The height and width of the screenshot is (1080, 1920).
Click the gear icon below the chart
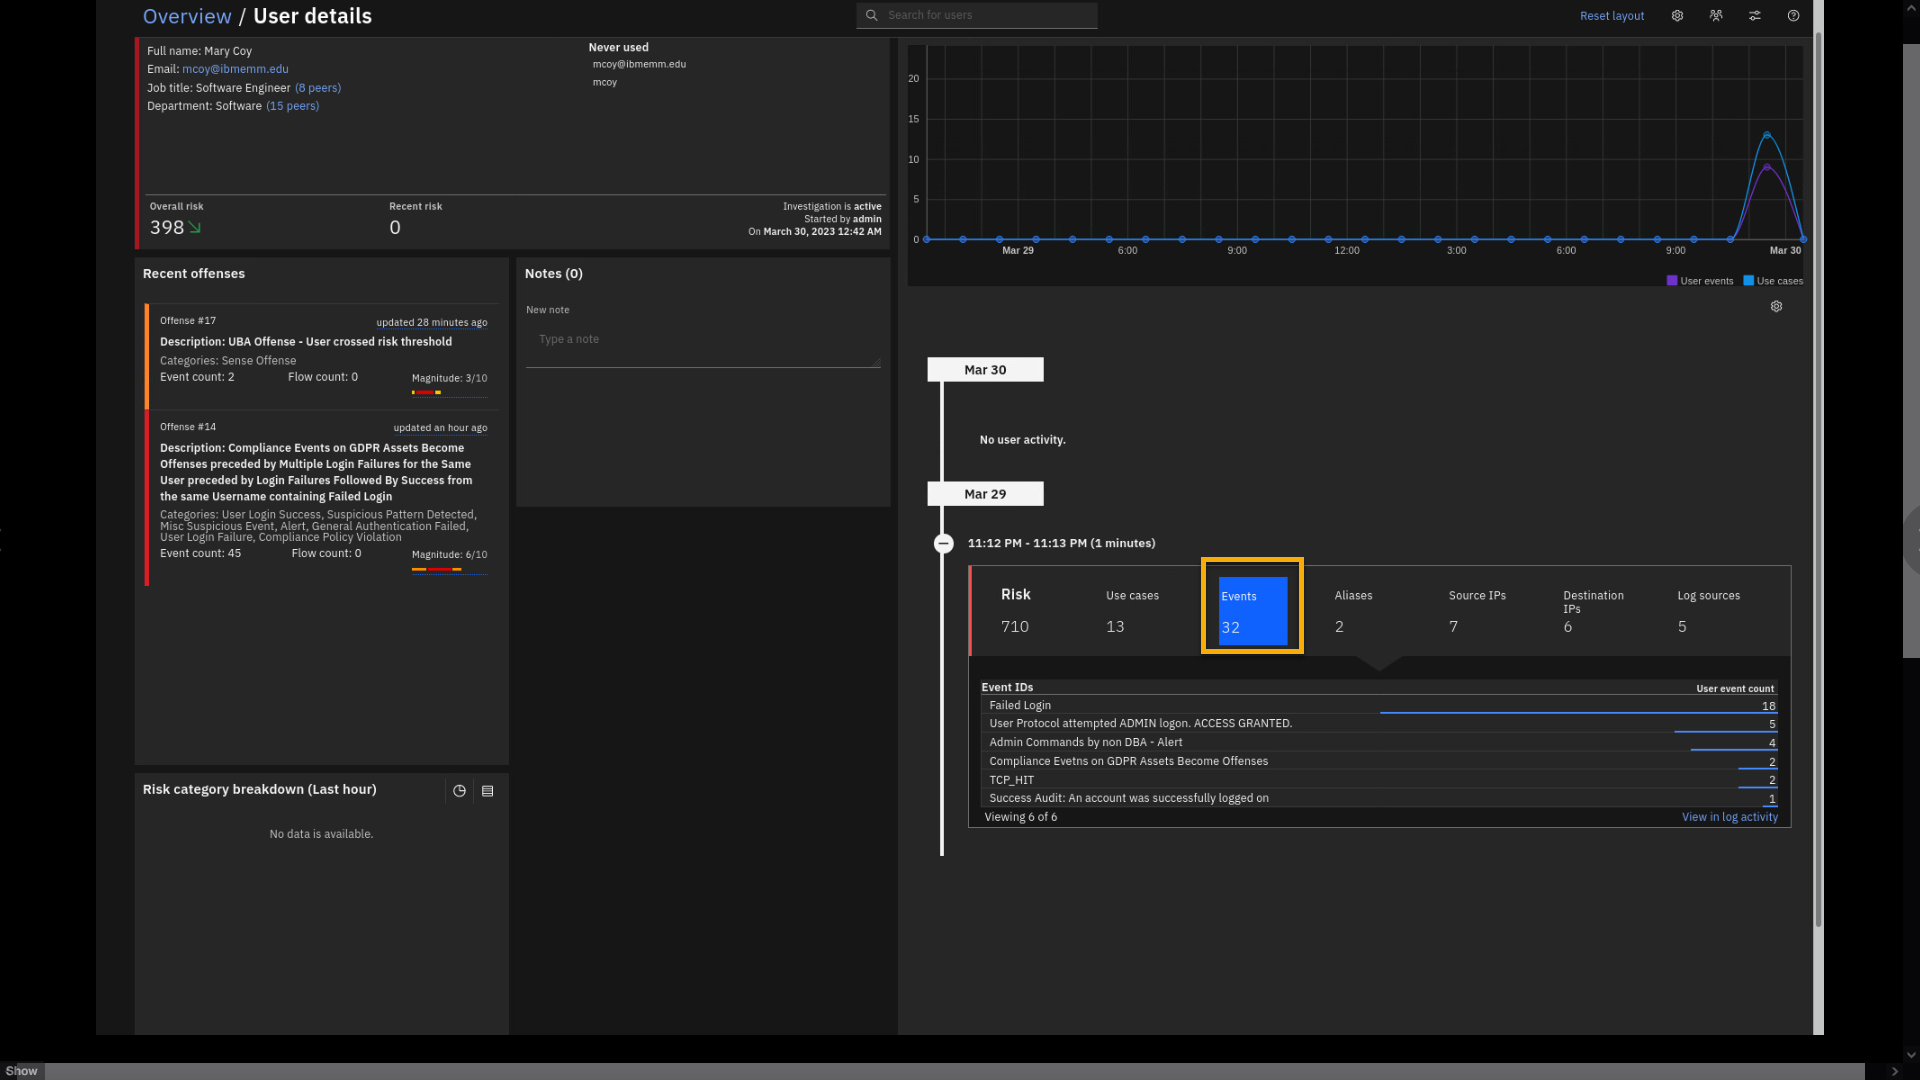pos(1776,307)
